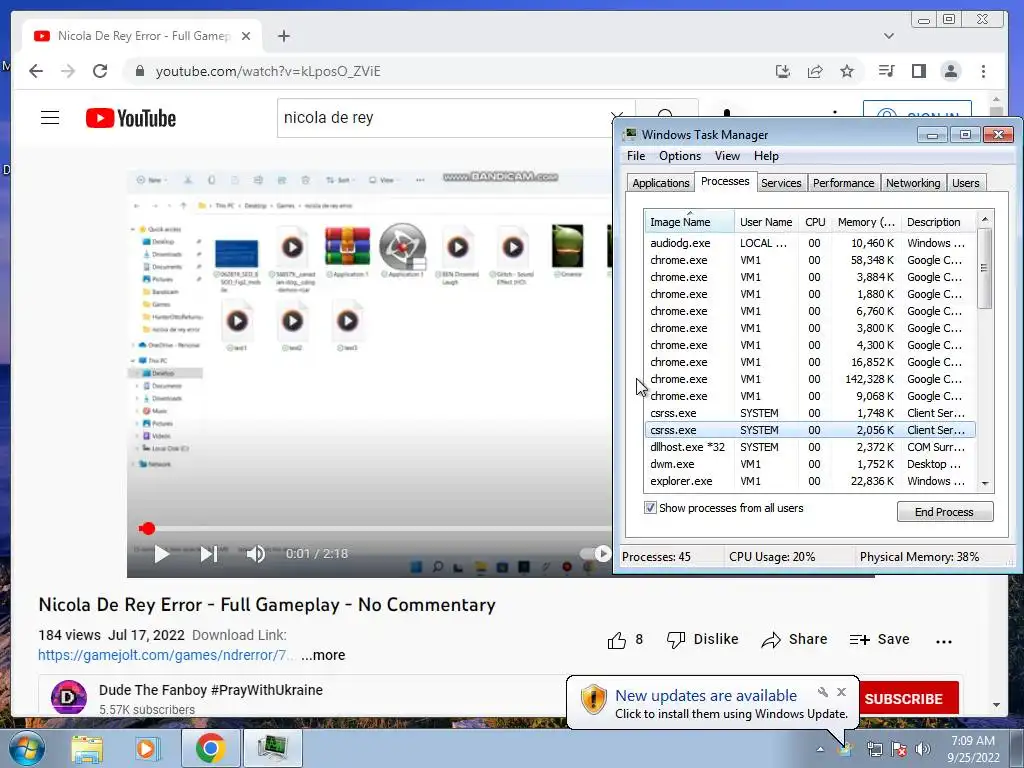Select the dllhost.exe *32 process
The image size is (1024, 768).
click(x=810, y=447)
